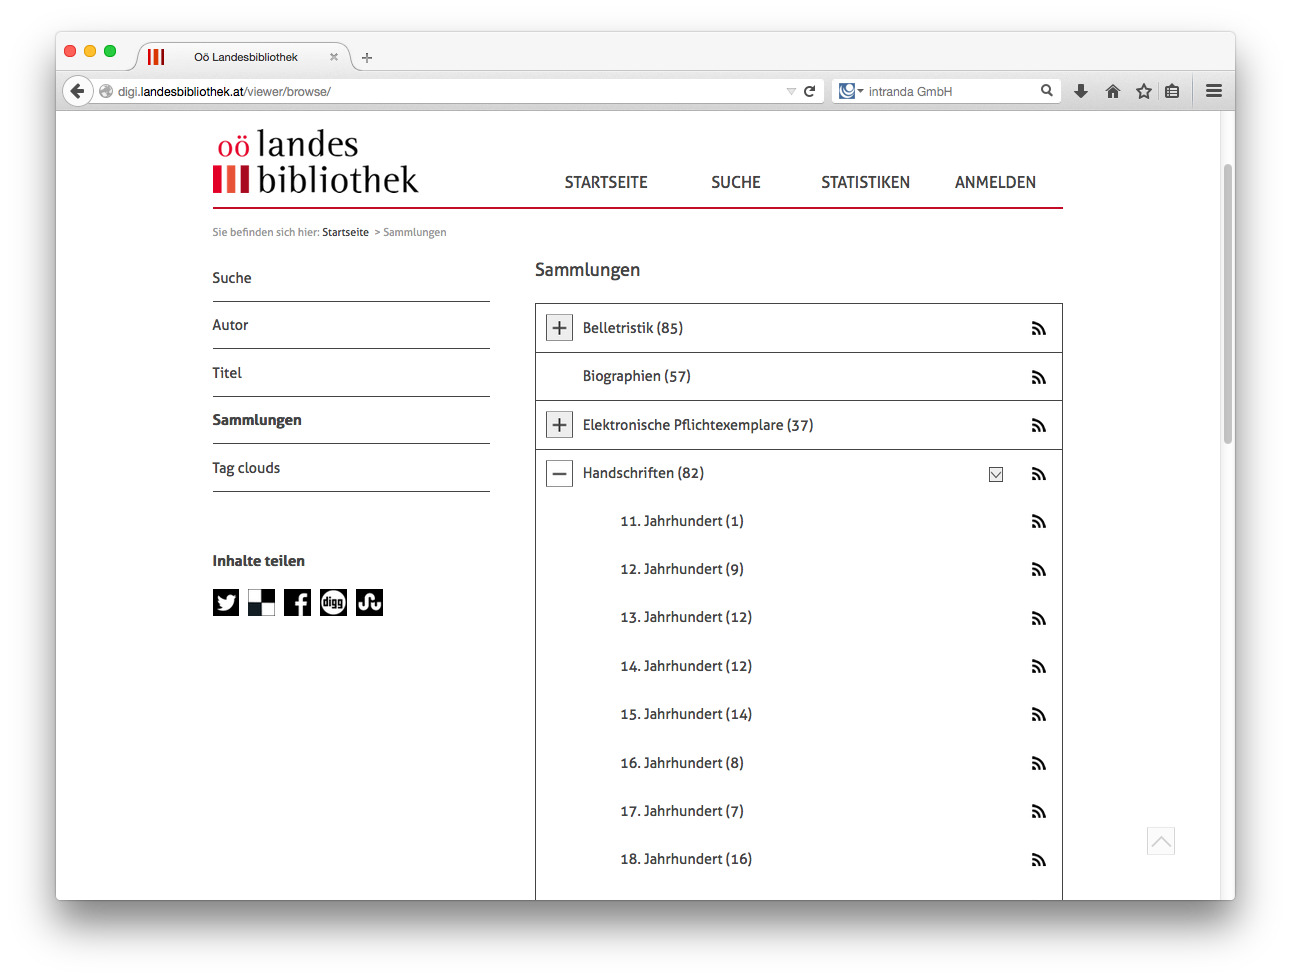Click the browser back button
The height and width of the screenshot is (980, 1291).
pyautogui.click(x=77, y=91)
